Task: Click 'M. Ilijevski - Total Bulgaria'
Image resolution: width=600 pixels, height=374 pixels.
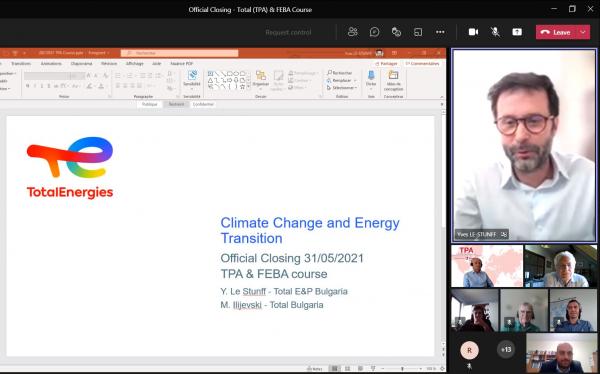Action: (x=272, y=305)
